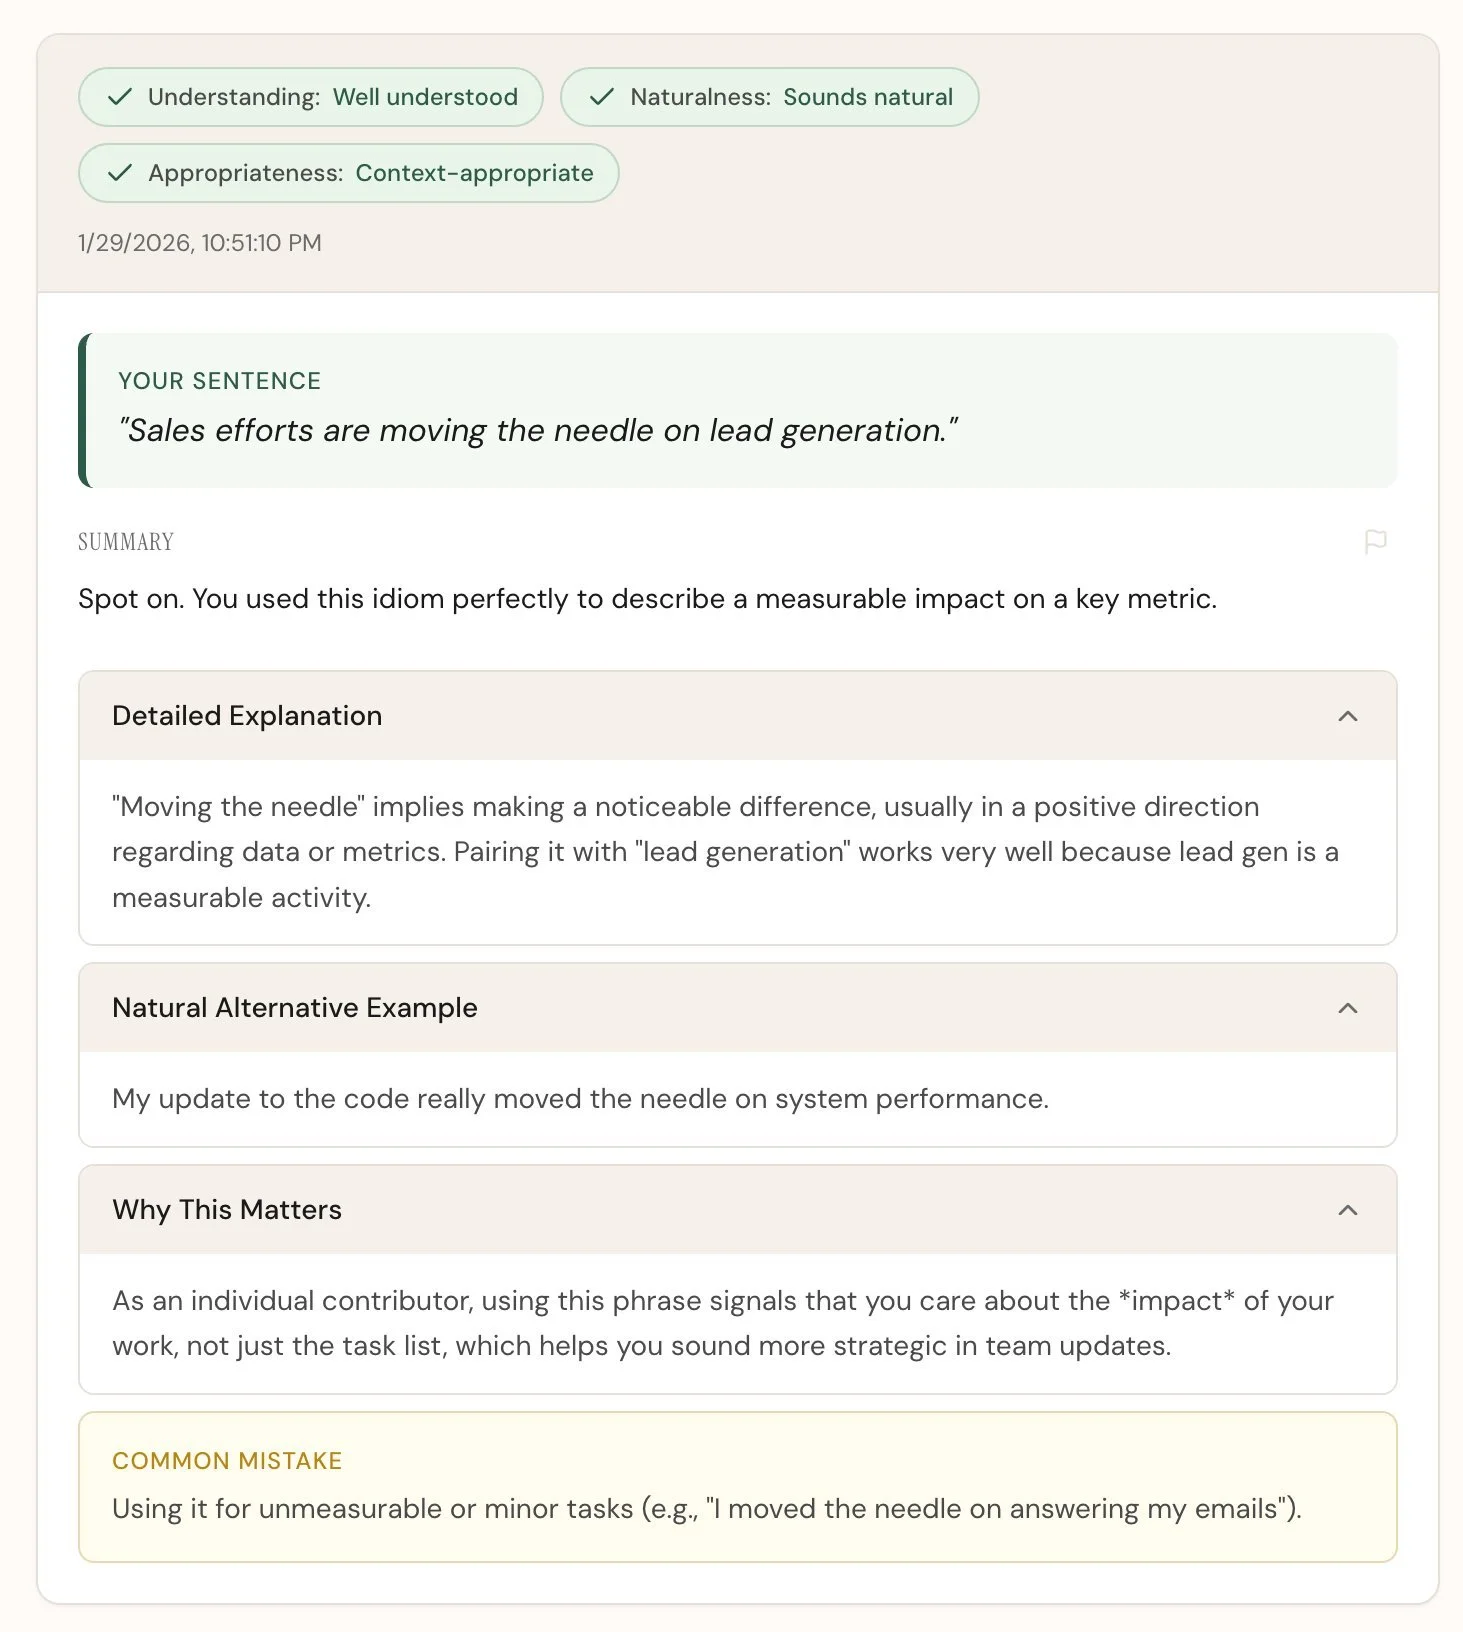The width and height of the screenshot is (1463, 1632).
Task: Select the COMMON MISTAKE section label
Action: (226, 1460)
